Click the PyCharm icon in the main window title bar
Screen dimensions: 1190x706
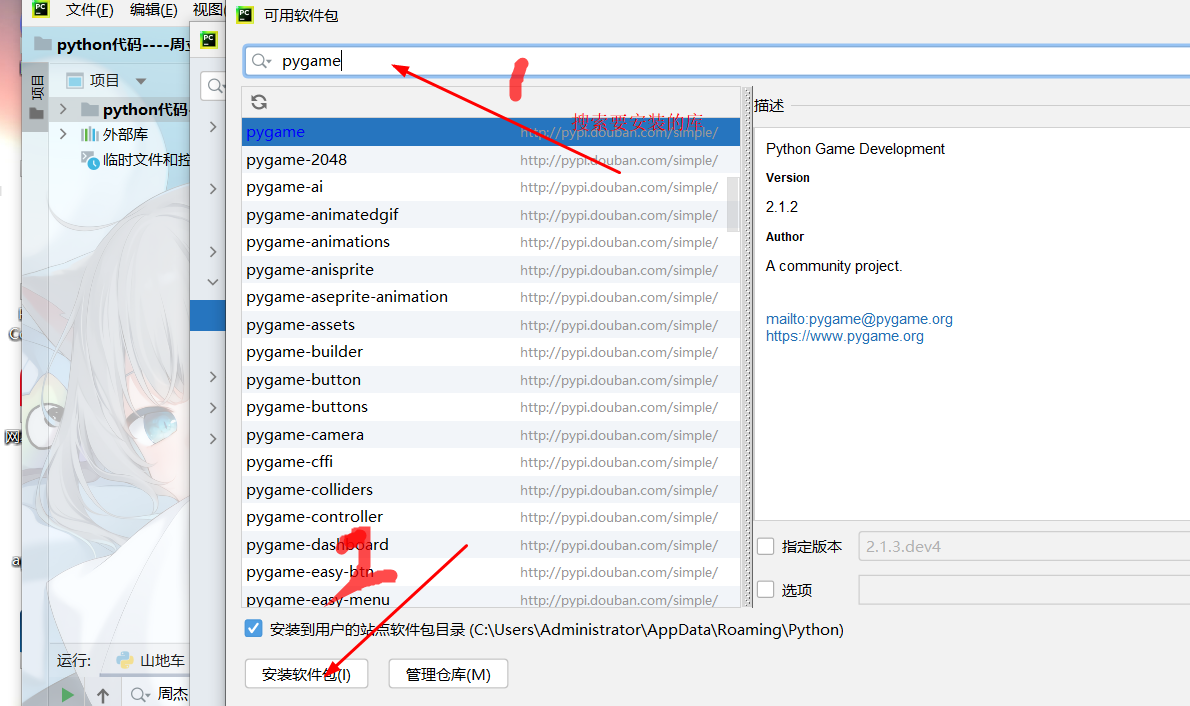(41, 9)
